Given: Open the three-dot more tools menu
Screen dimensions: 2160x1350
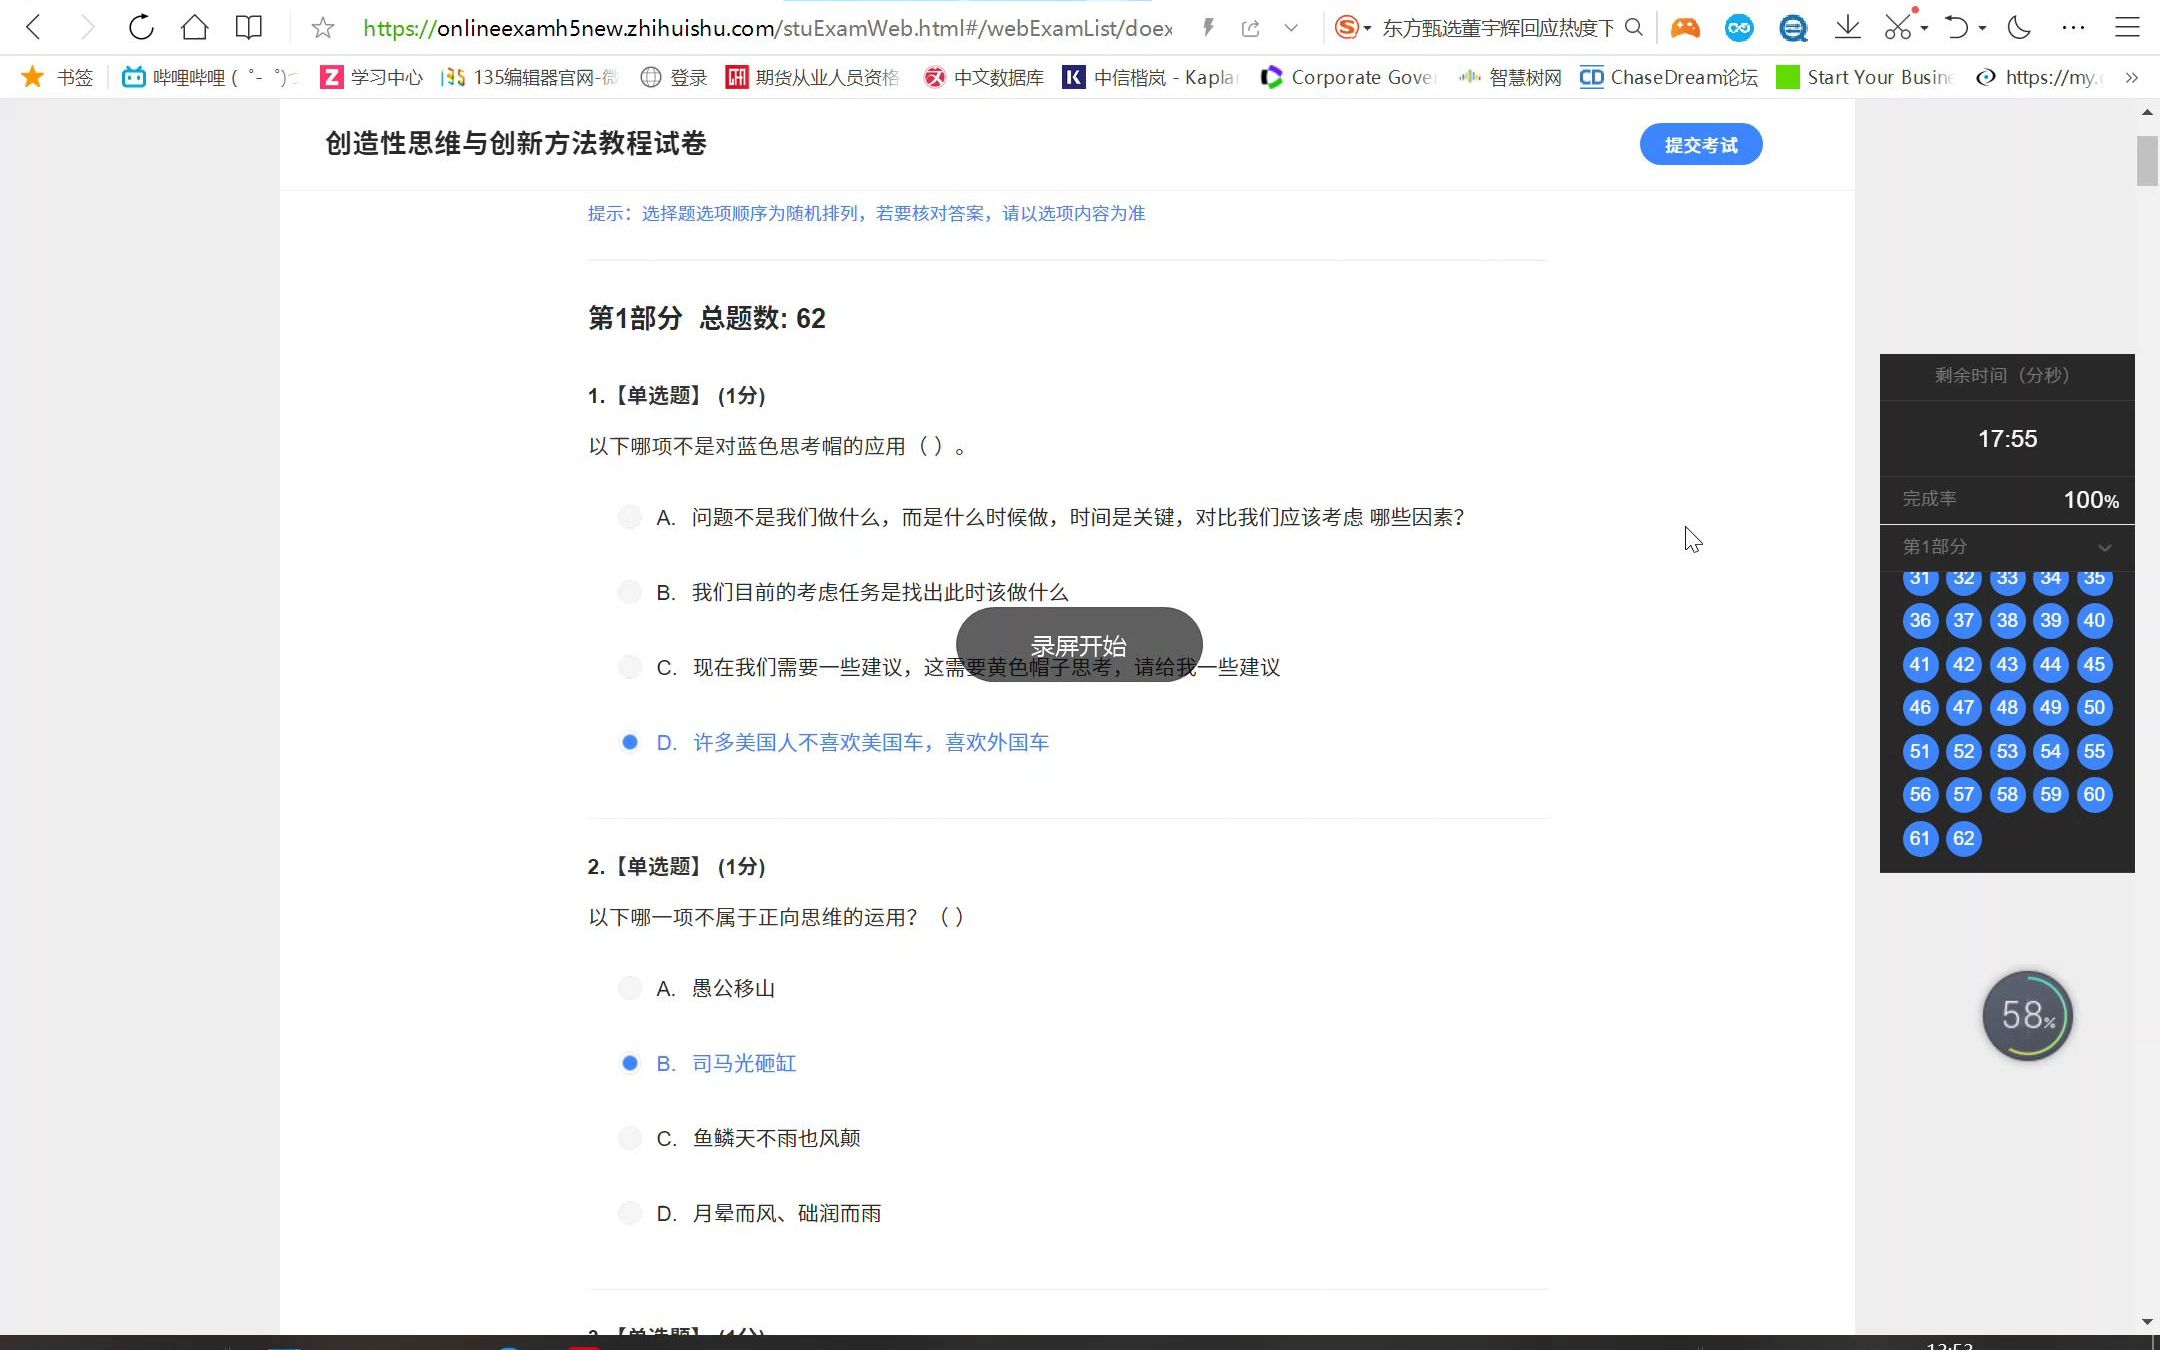Looking at the screenshot, I should point(2073,27).
